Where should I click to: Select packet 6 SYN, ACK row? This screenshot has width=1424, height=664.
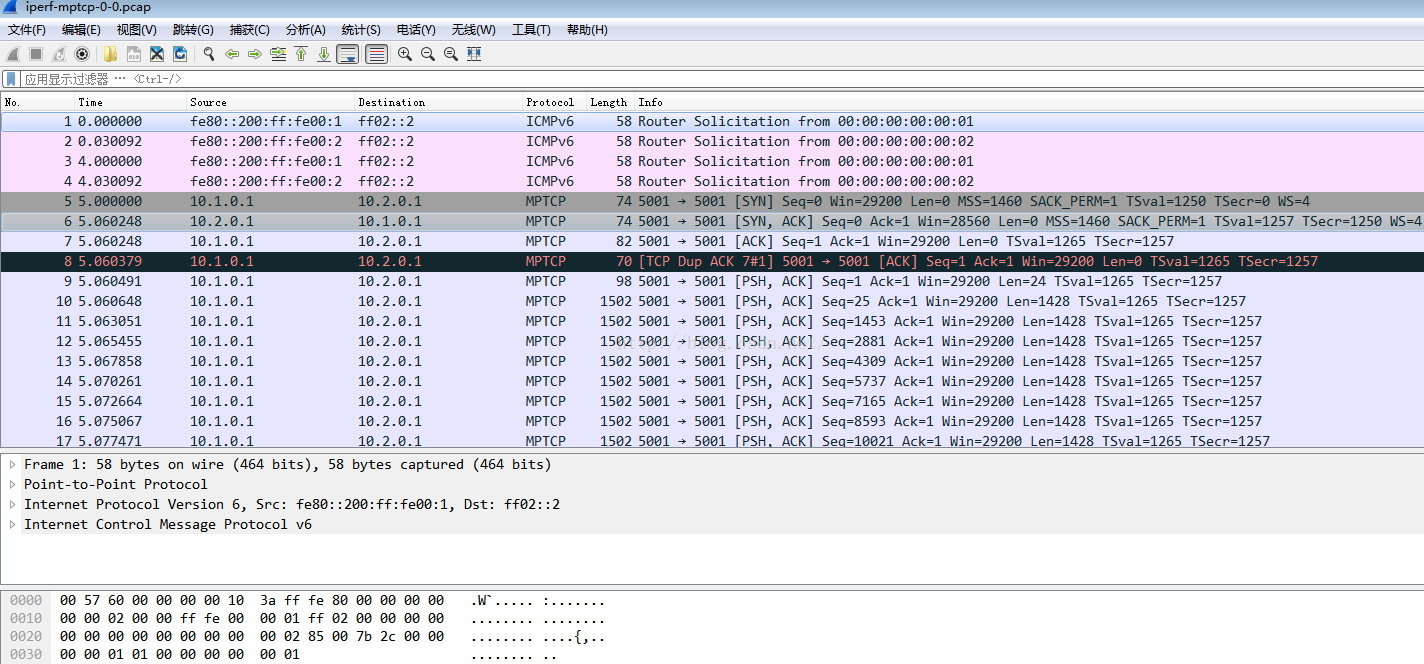(712, 221)
